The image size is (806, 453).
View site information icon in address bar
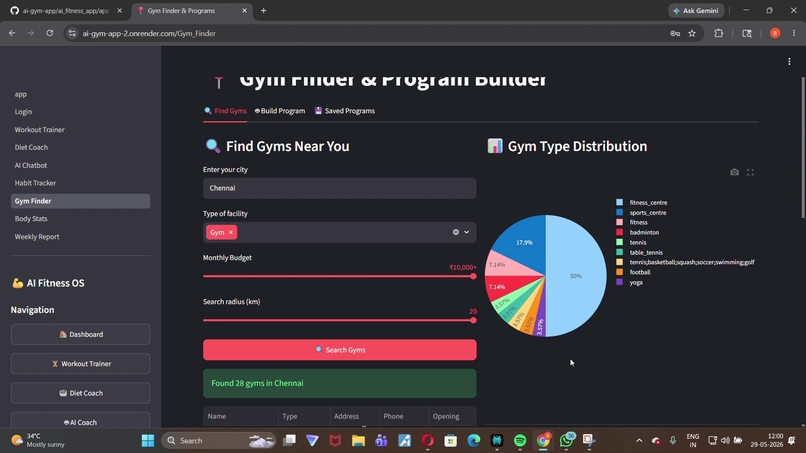(72, 33)
